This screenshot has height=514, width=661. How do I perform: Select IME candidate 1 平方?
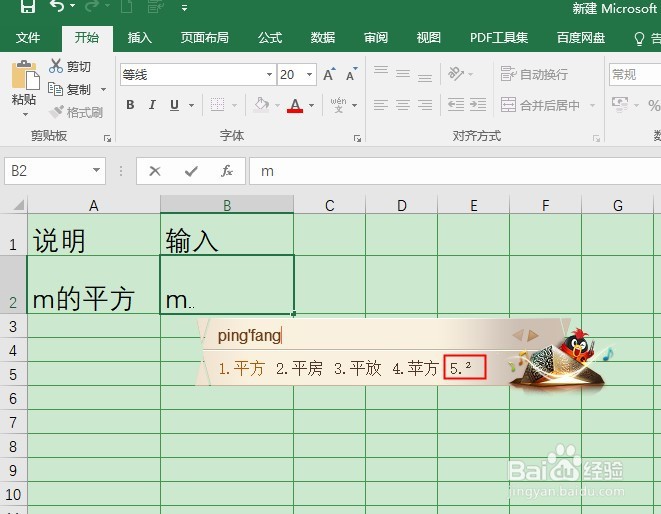(x=241, y=368)
